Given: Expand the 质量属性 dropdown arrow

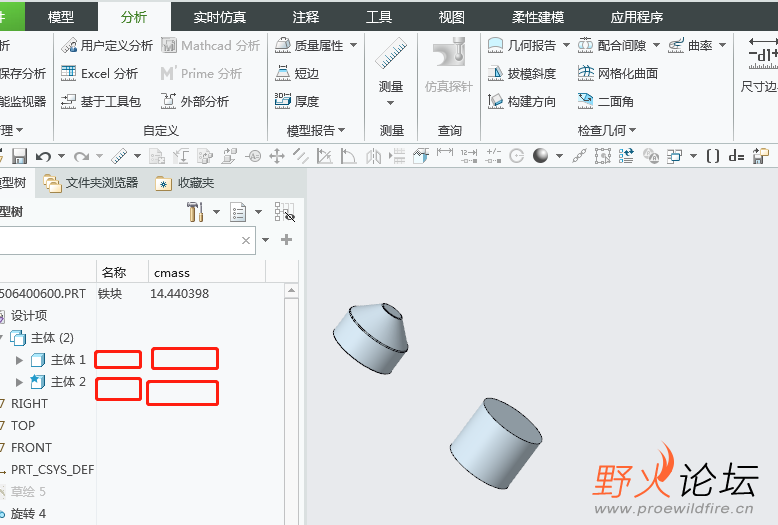Looking at the screenshot, I should click(353, 45).
